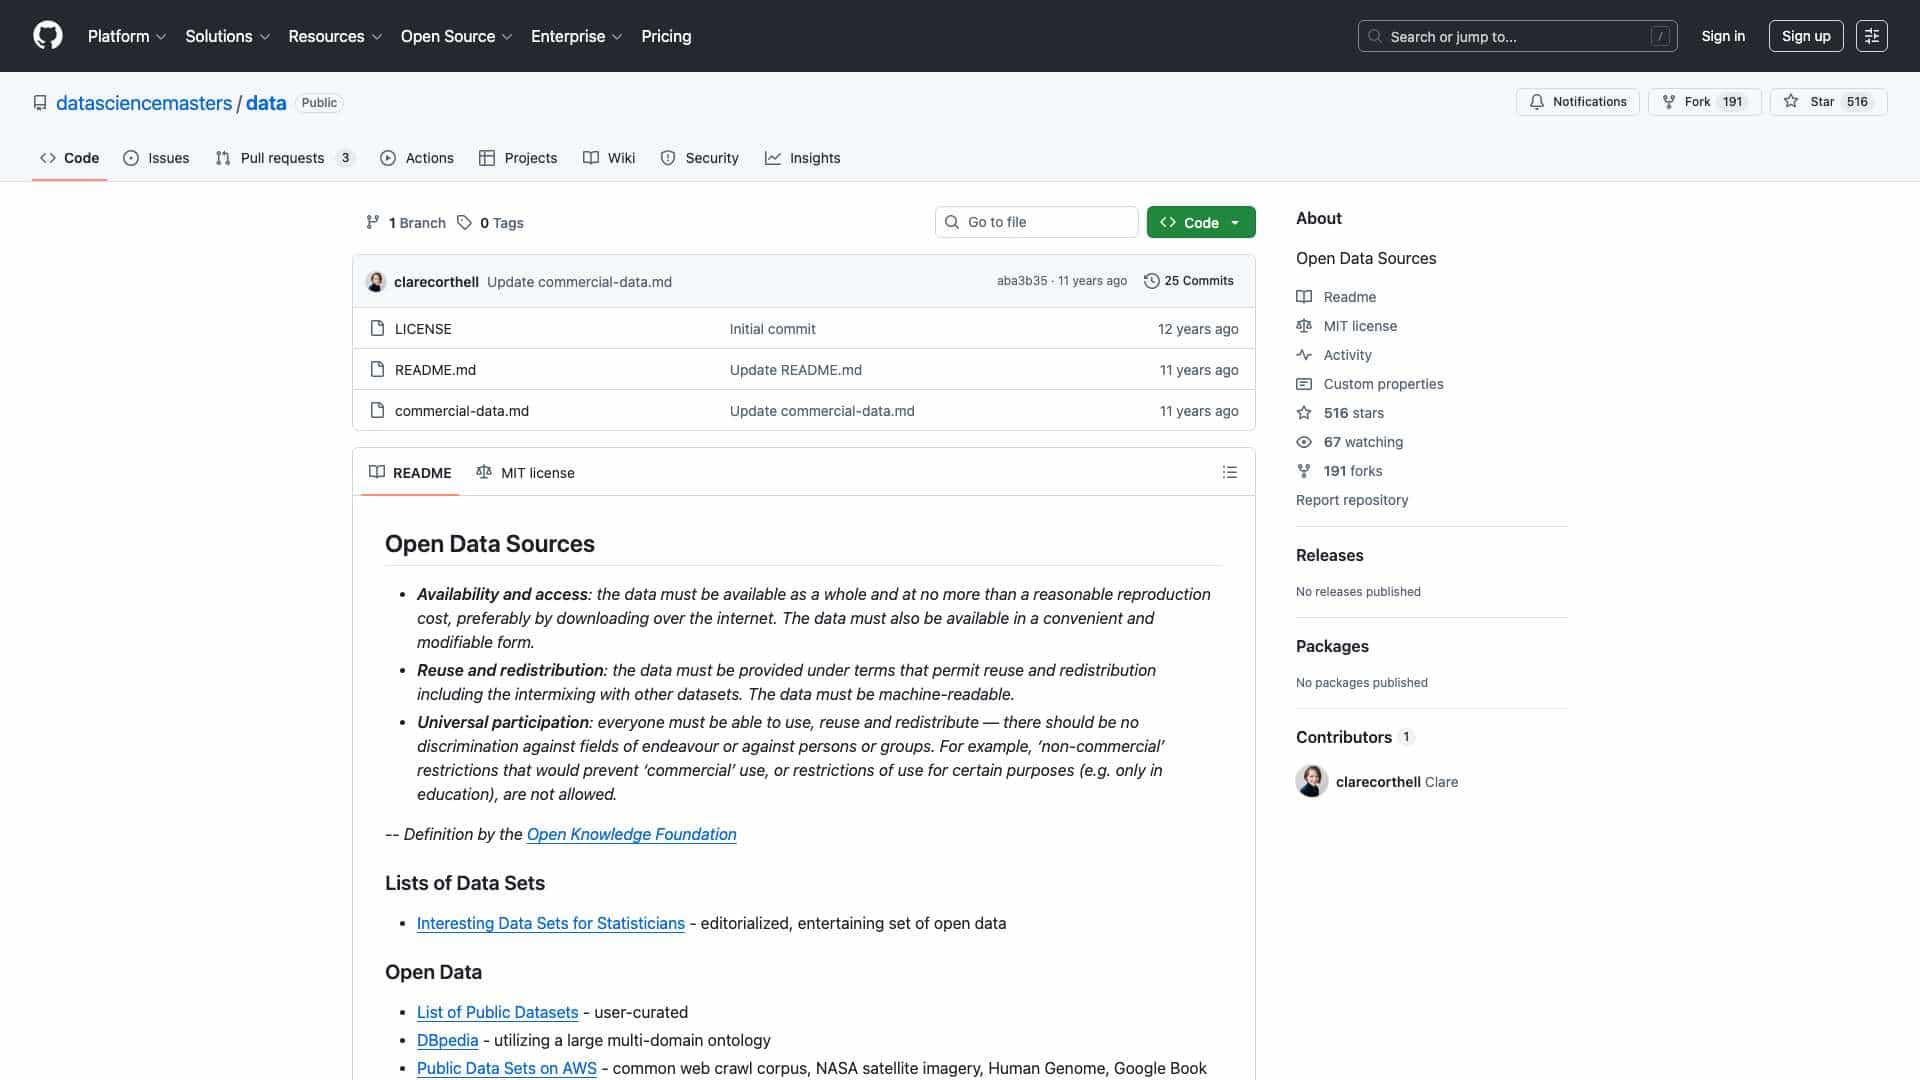Click the star icon beside 516 stars
The image size is (1920, 1080).
point(1304,413)
